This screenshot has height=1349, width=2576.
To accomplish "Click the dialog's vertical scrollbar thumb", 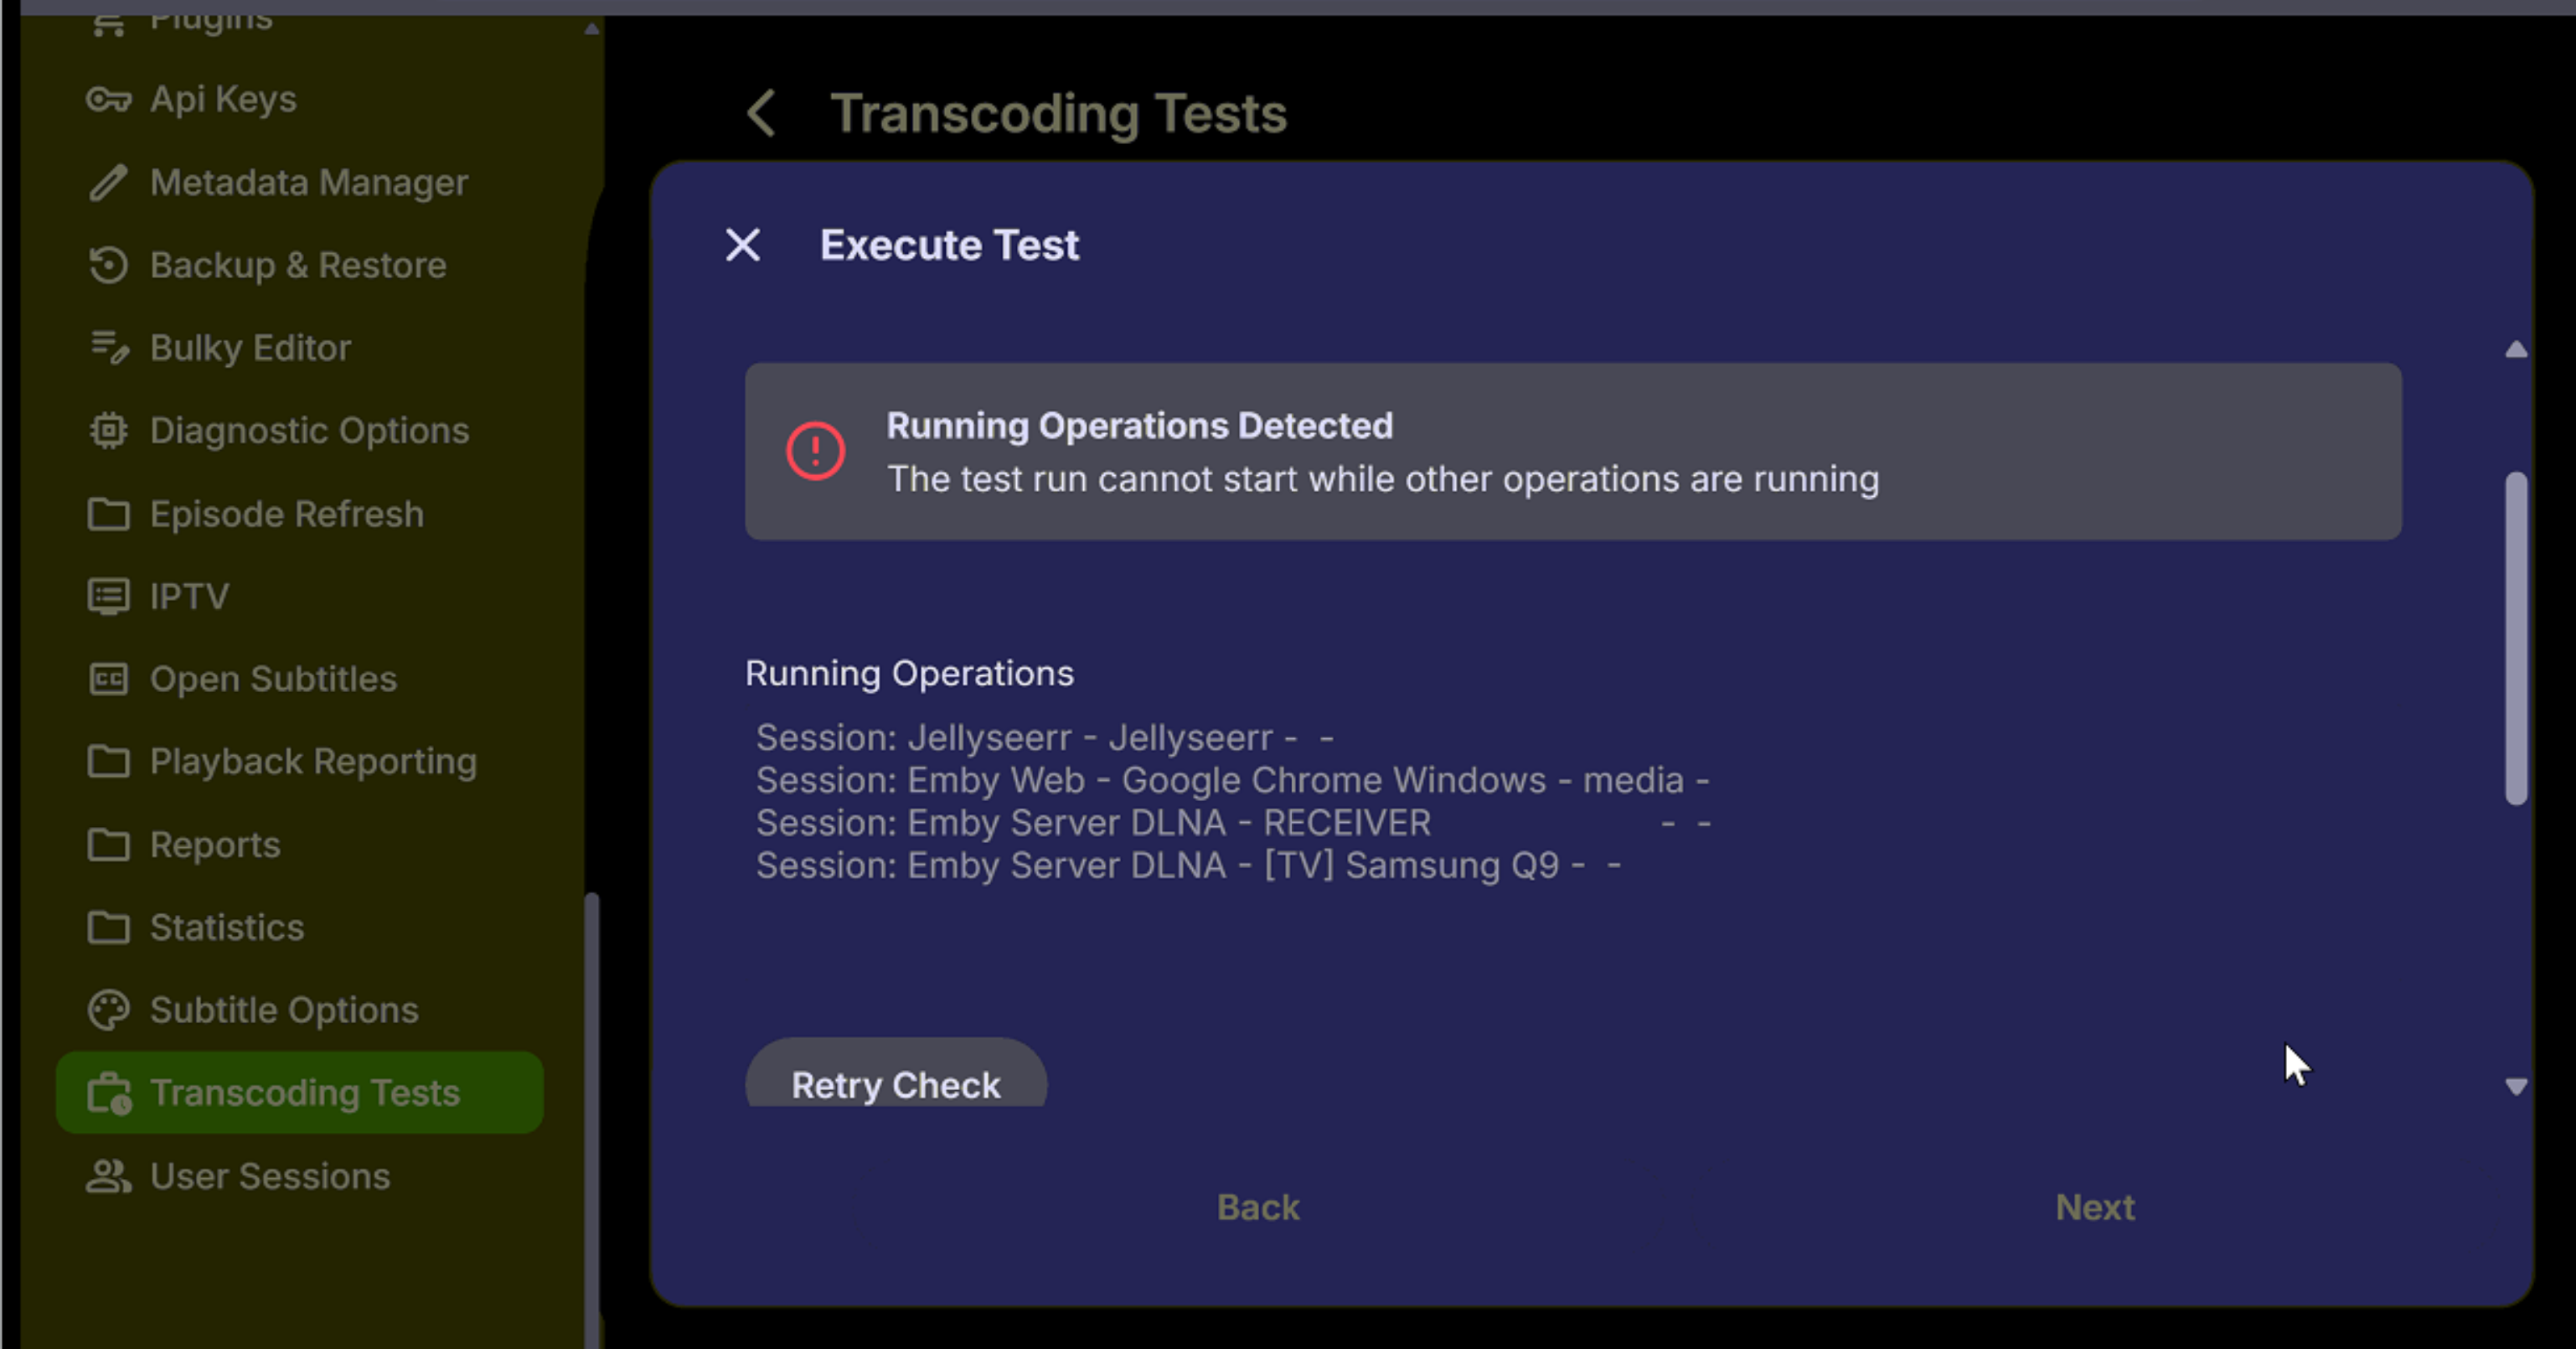I will (x=2516, y=638).
